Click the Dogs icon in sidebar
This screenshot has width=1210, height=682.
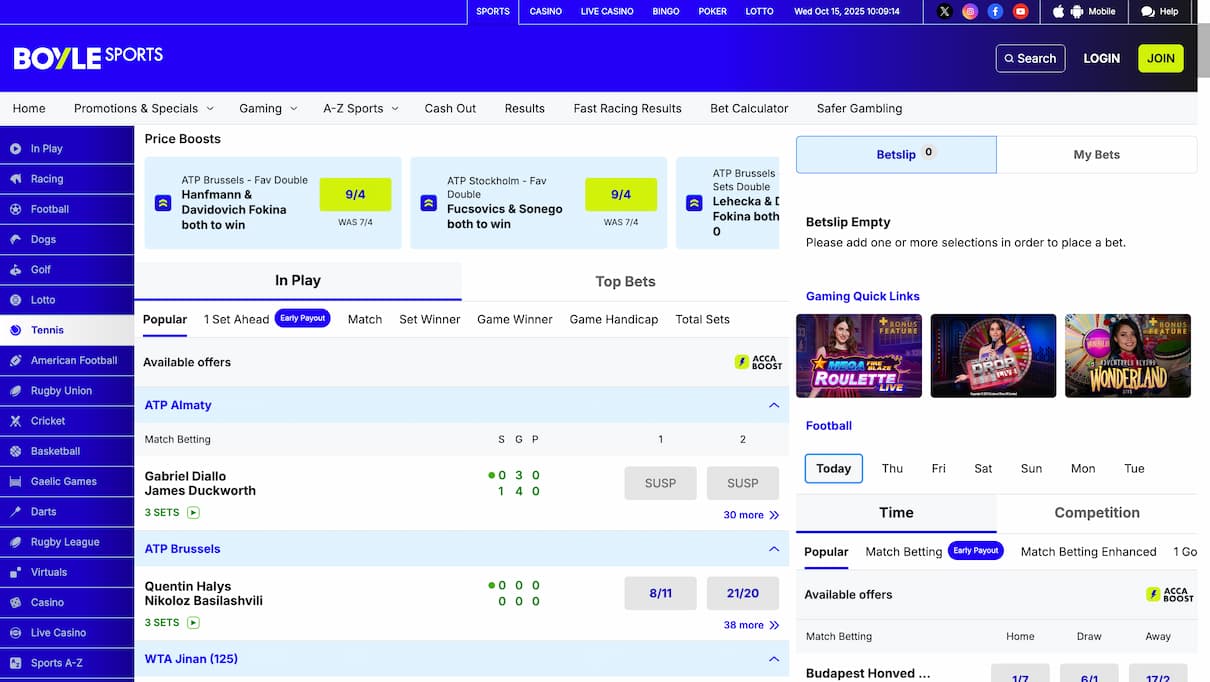pyautogui.click(x=15, y=240)
